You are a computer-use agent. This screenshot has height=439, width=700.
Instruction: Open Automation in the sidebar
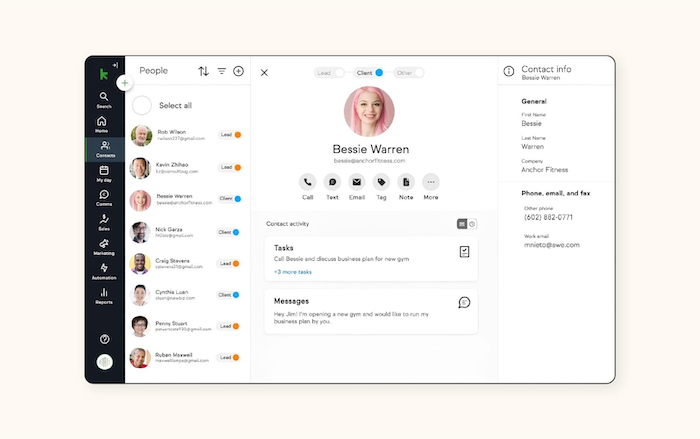click(104, 270)
